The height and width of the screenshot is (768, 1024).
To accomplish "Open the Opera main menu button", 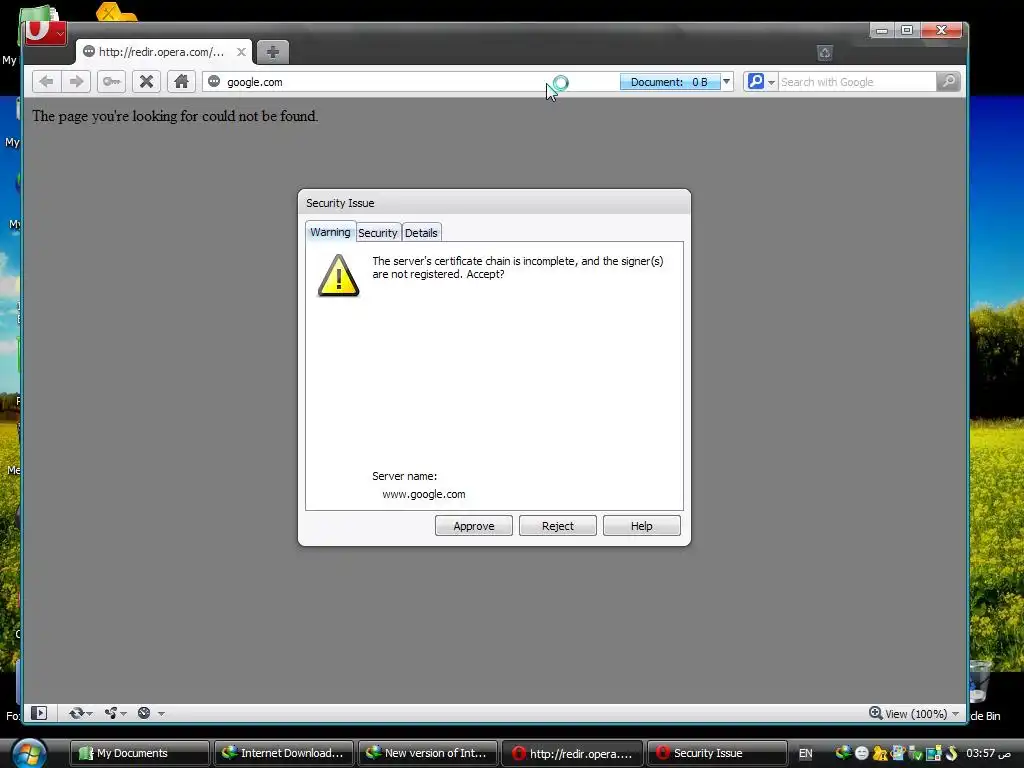I will click(x=45, y=31).
